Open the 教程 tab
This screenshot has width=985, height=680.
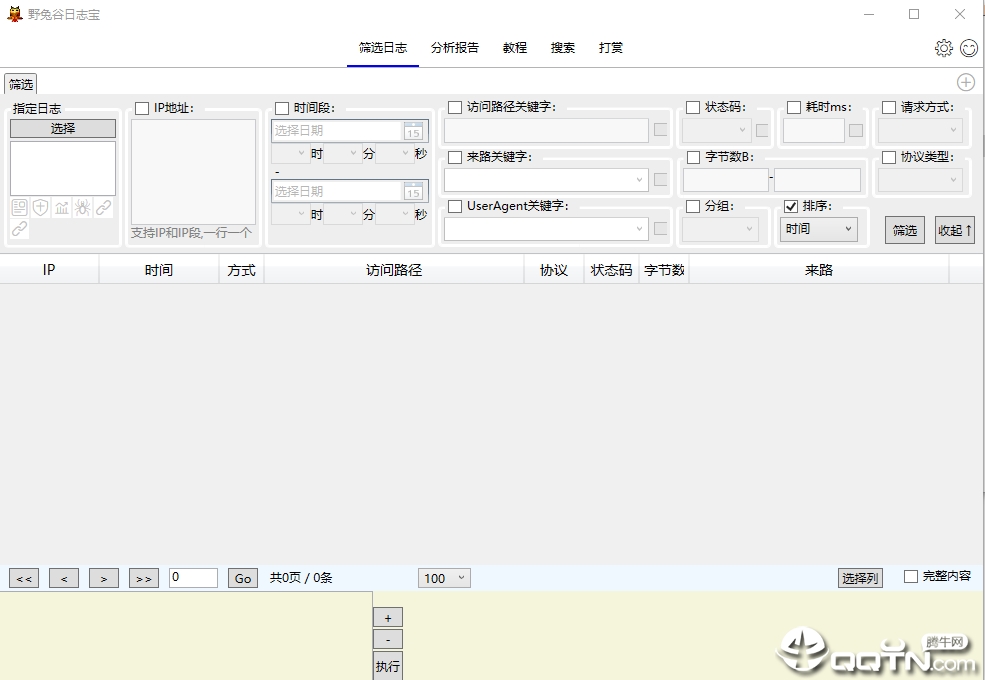[514, 48]
